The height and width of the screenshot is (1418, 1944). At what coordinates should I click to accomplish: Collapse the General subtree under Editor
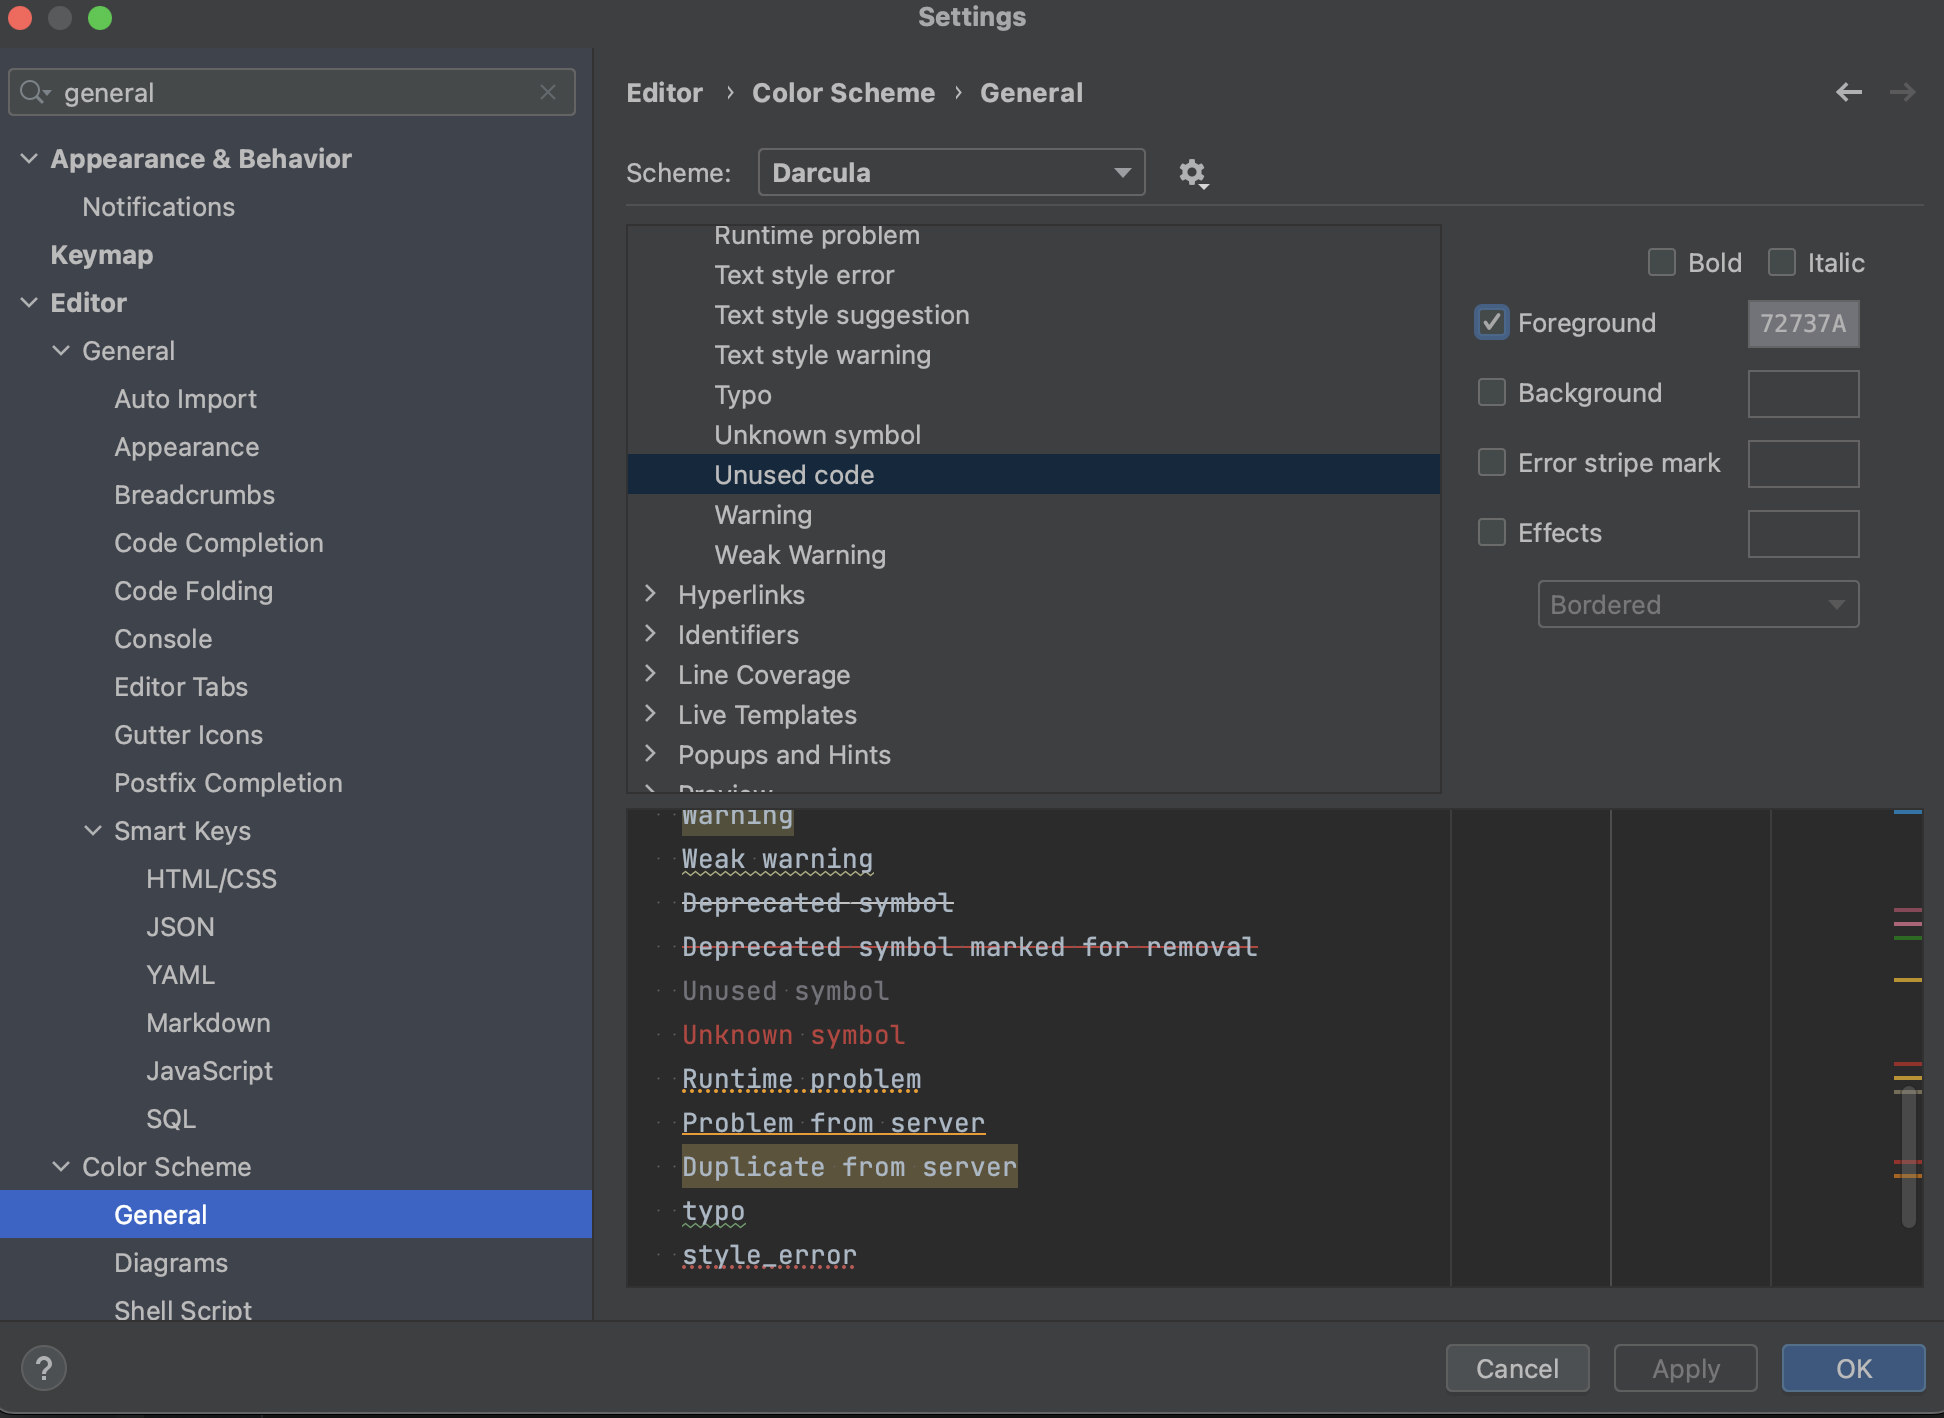(x=61, y=350)
